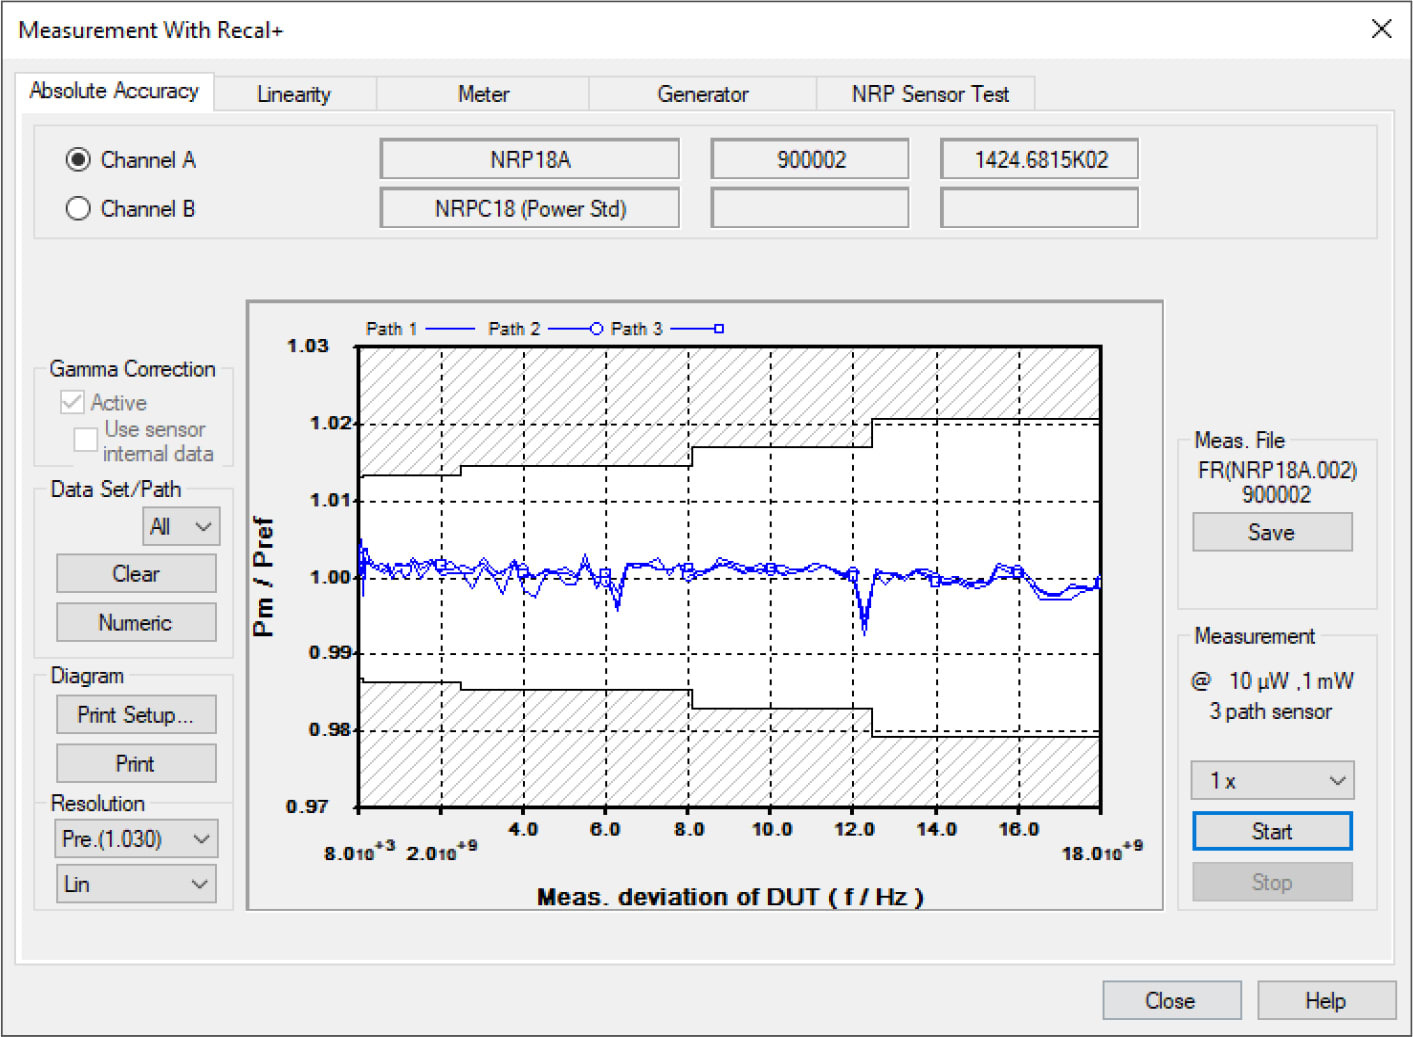The height and width of the screenshot is (1037, 1413).
Task: Toggle the Active gamma correction checkbox
Action: click(x=71, y=401)
